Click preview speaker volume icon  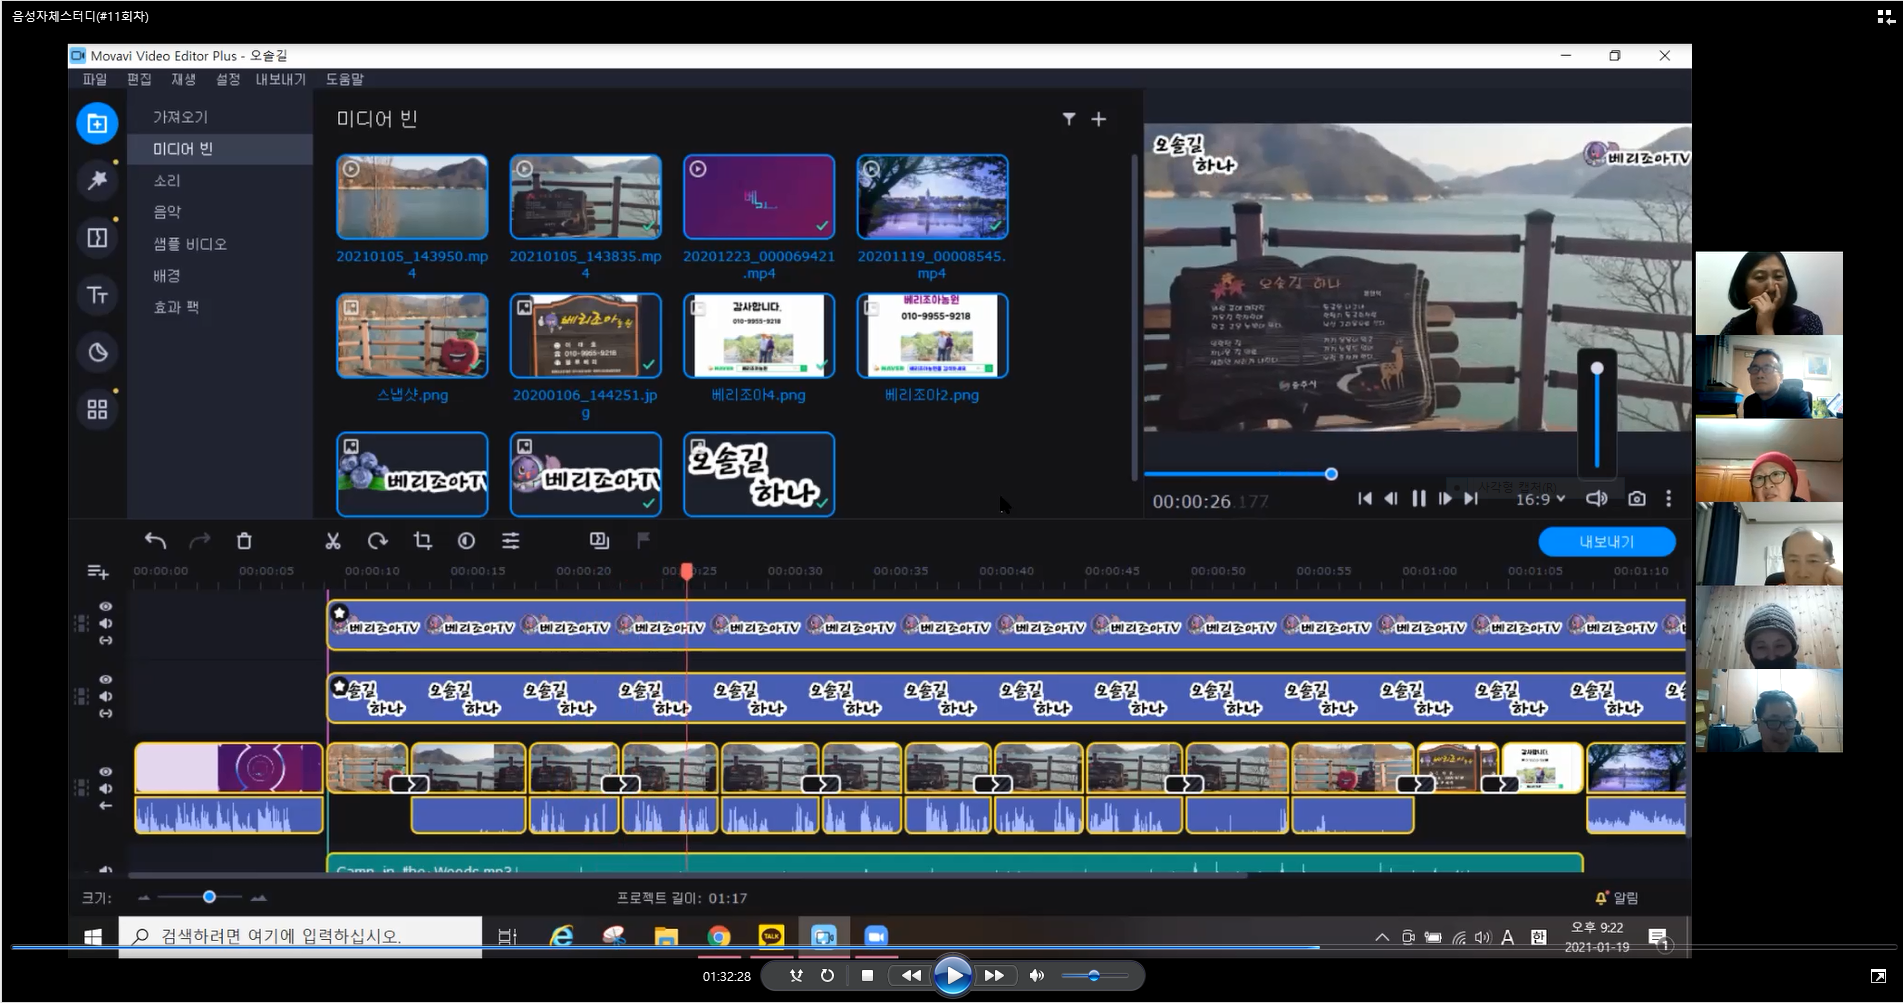1597,498
